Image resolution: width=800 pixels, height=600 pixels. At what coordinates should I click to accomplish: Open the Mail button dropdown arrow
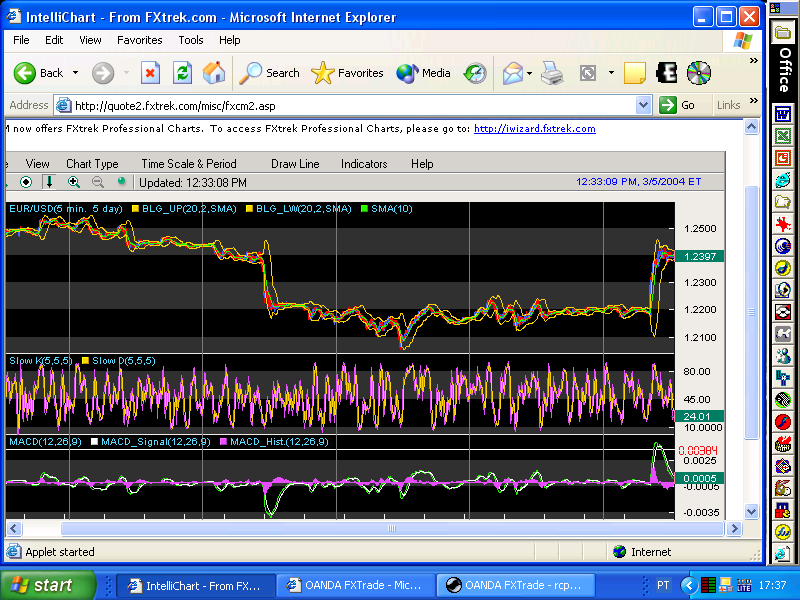(x=529, y=73)
